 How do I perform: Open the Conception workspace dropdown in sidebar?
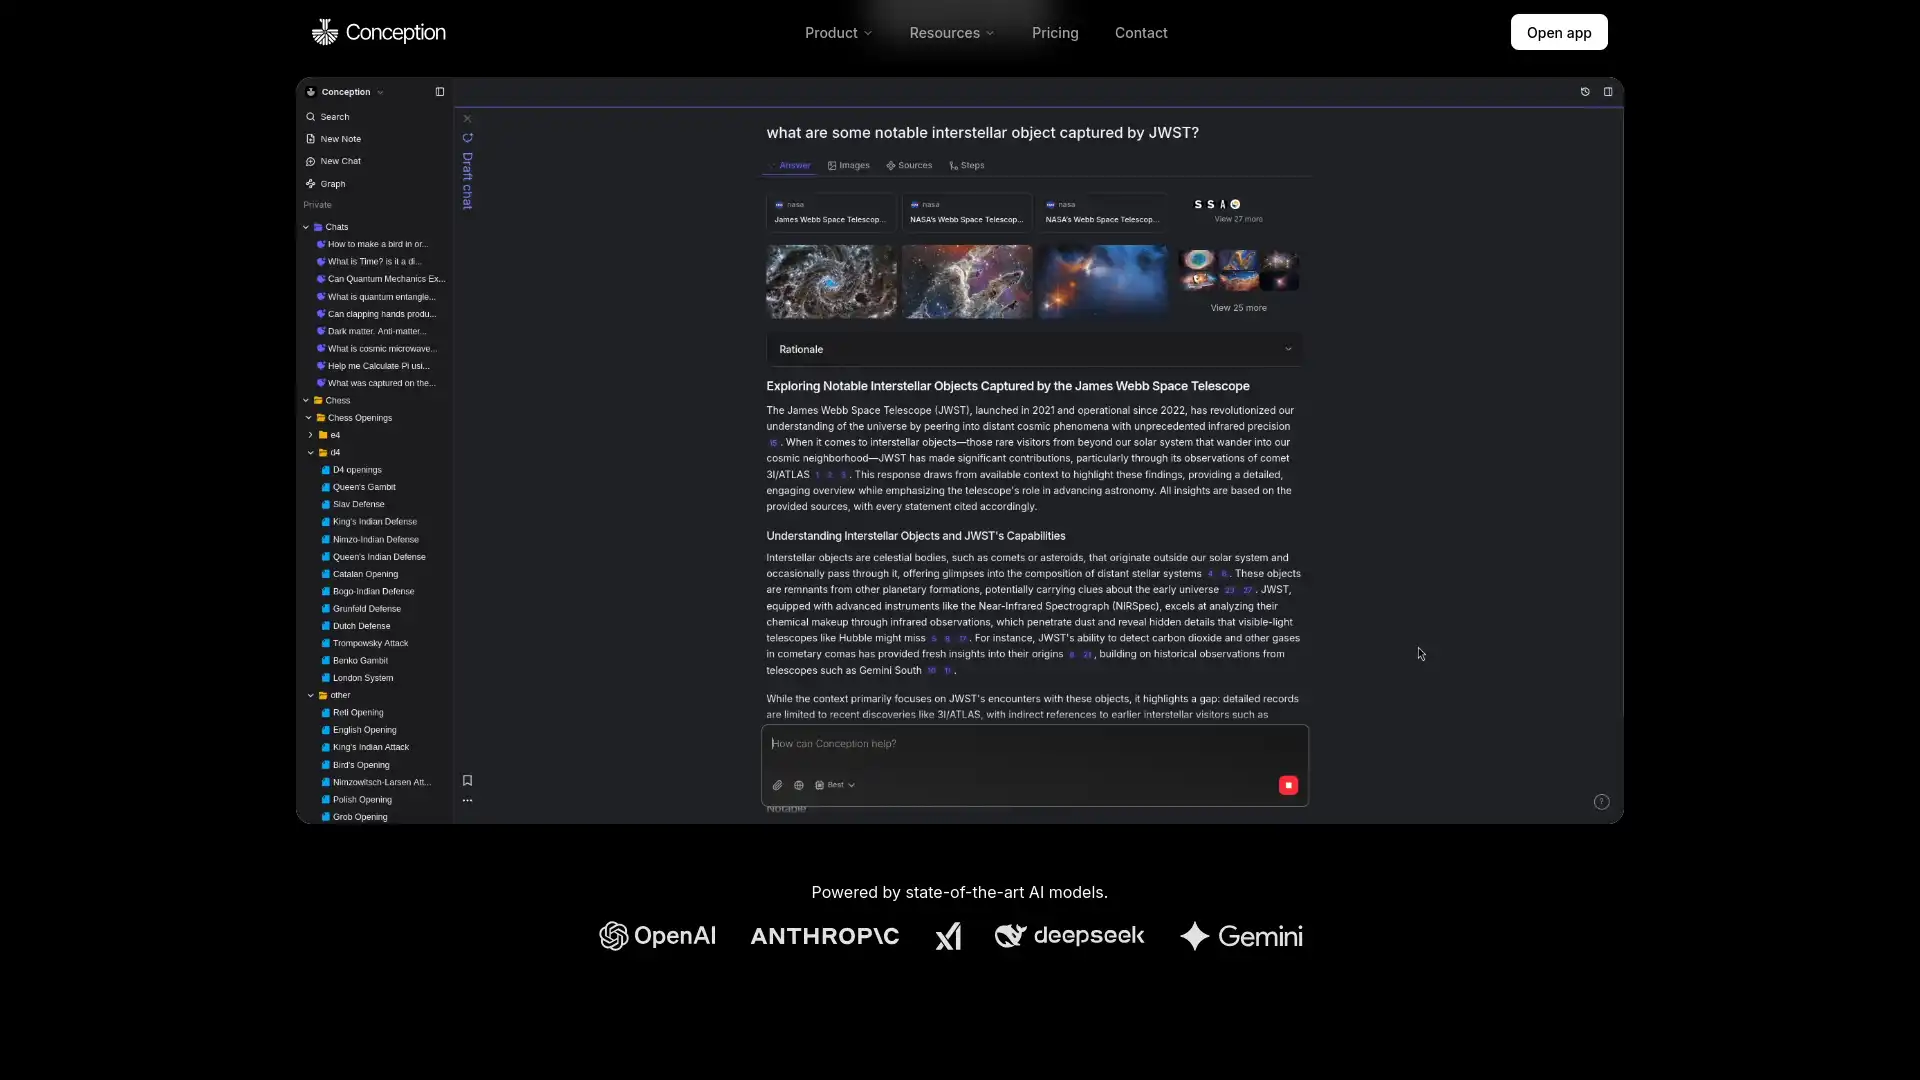pos(345,92)
